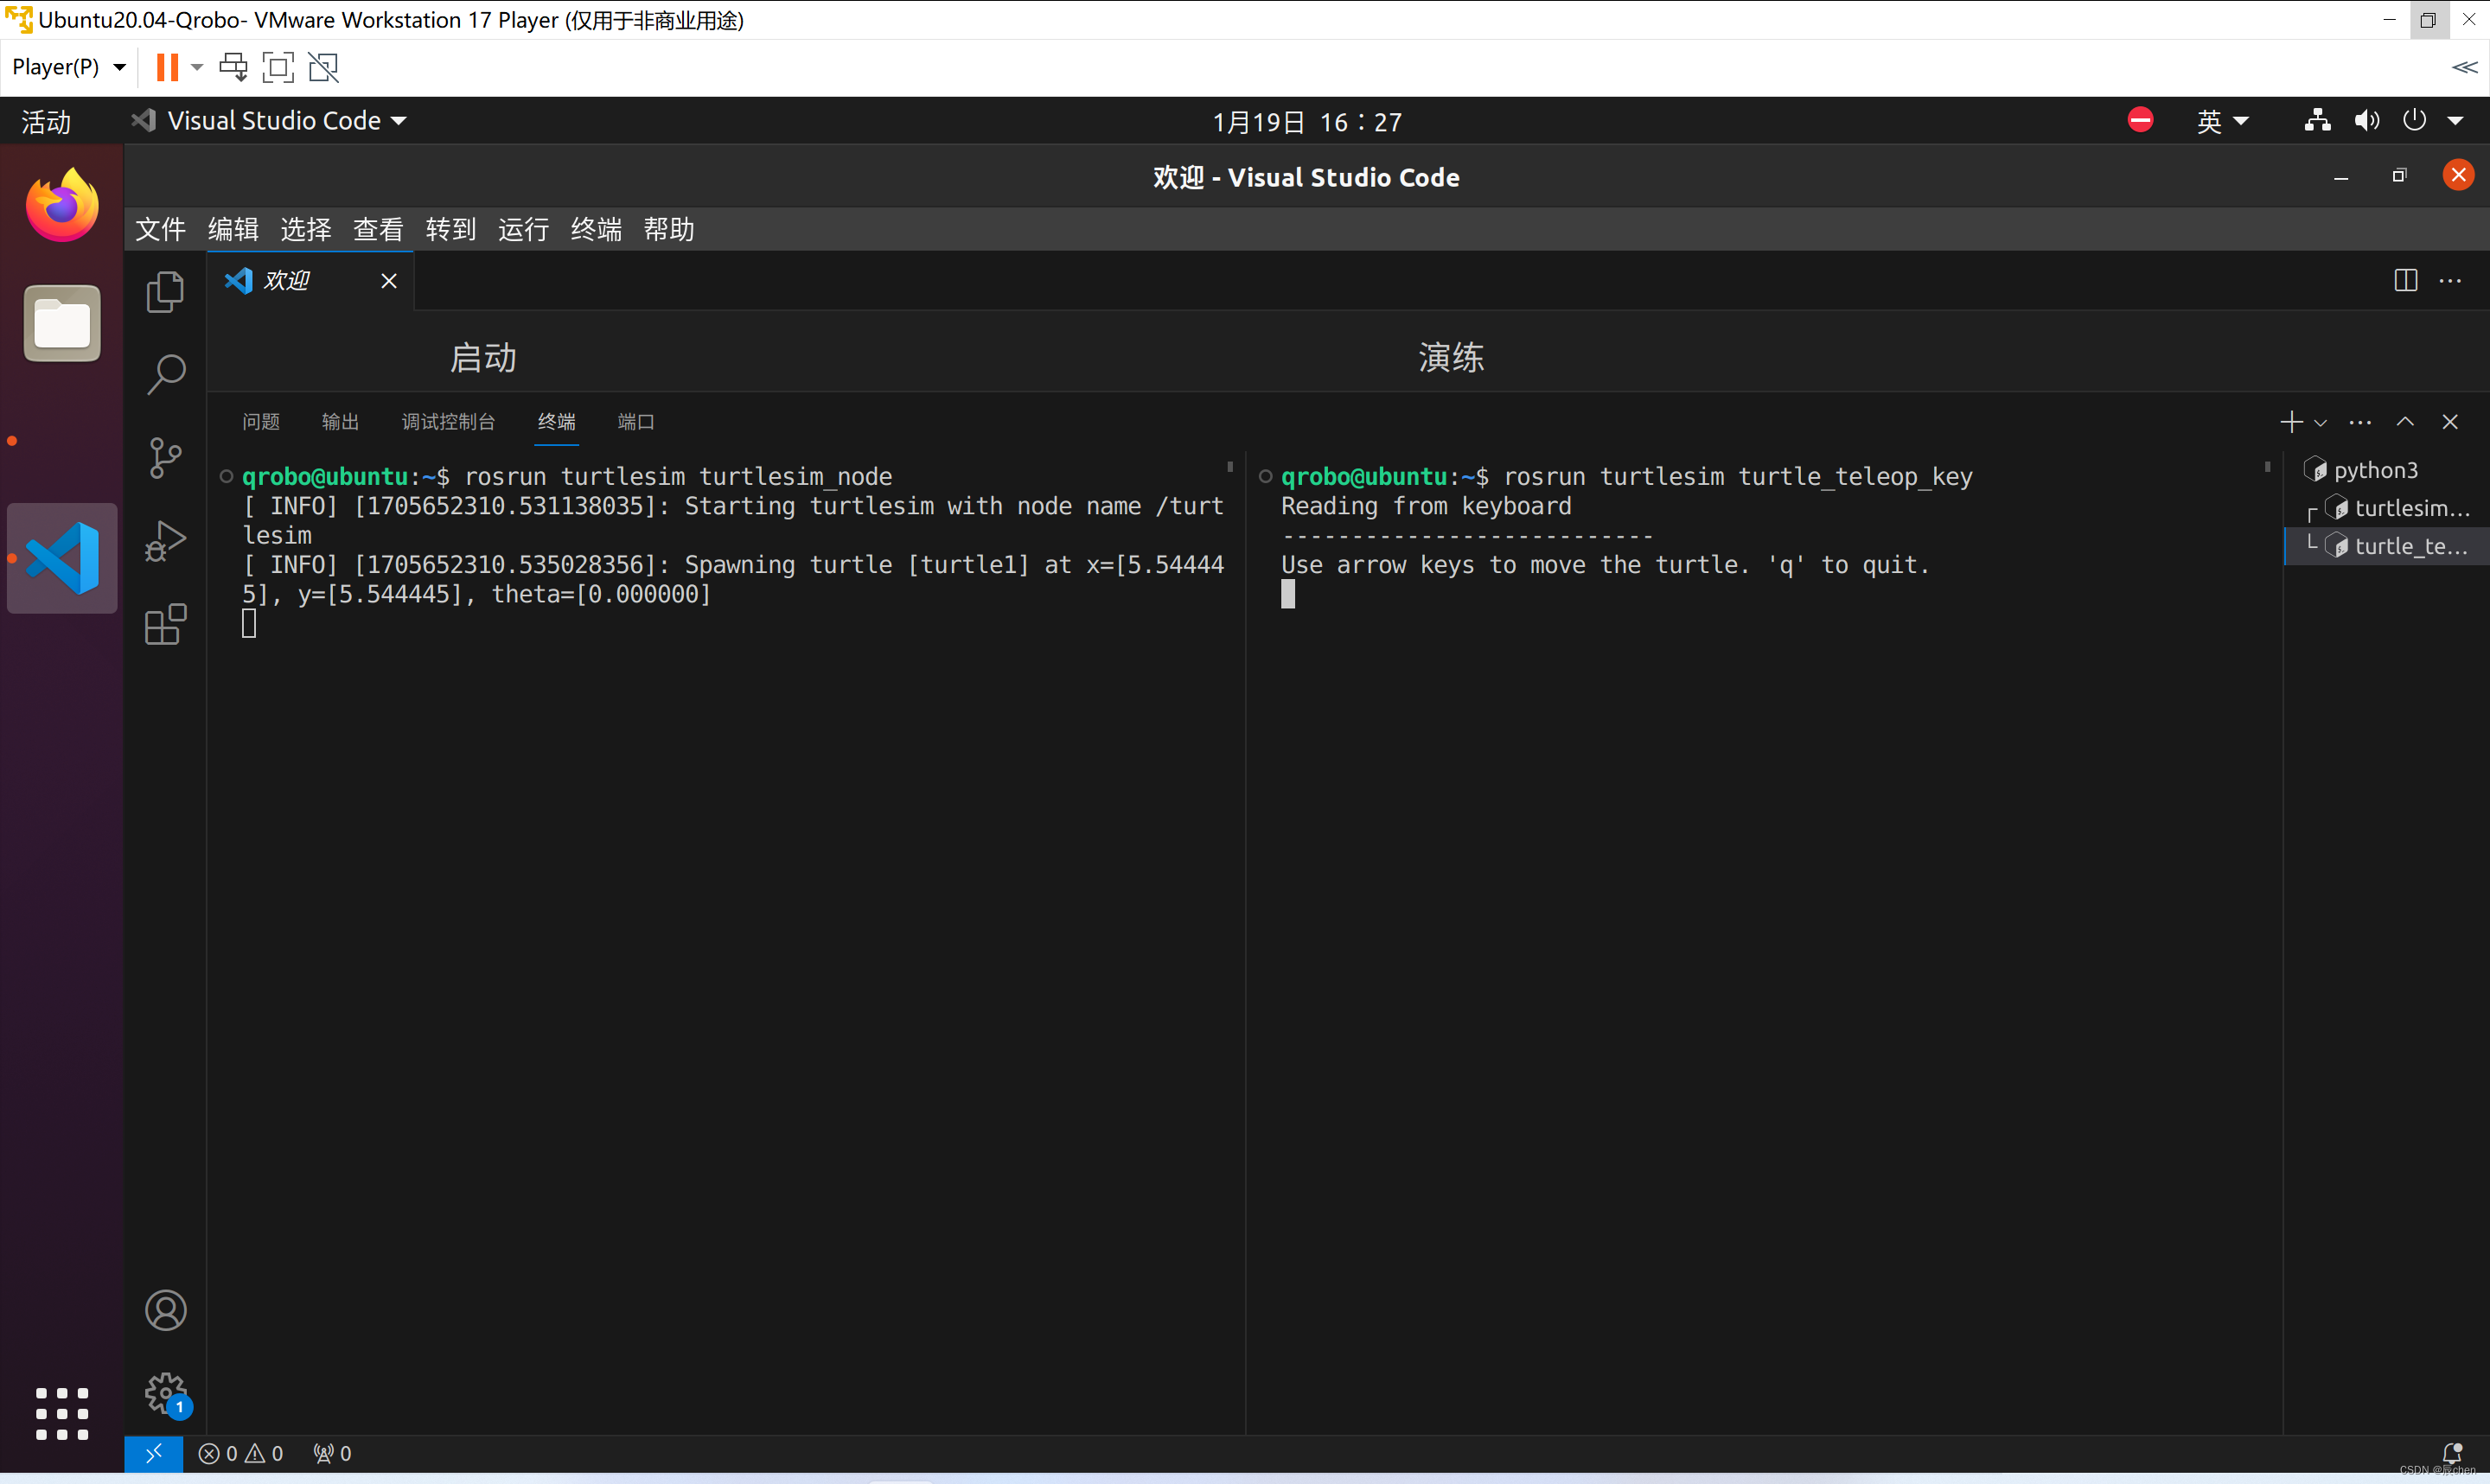Expand the power options arrow beside pause button
Screen dimensions: 2490x1484
tap(197, 67)
